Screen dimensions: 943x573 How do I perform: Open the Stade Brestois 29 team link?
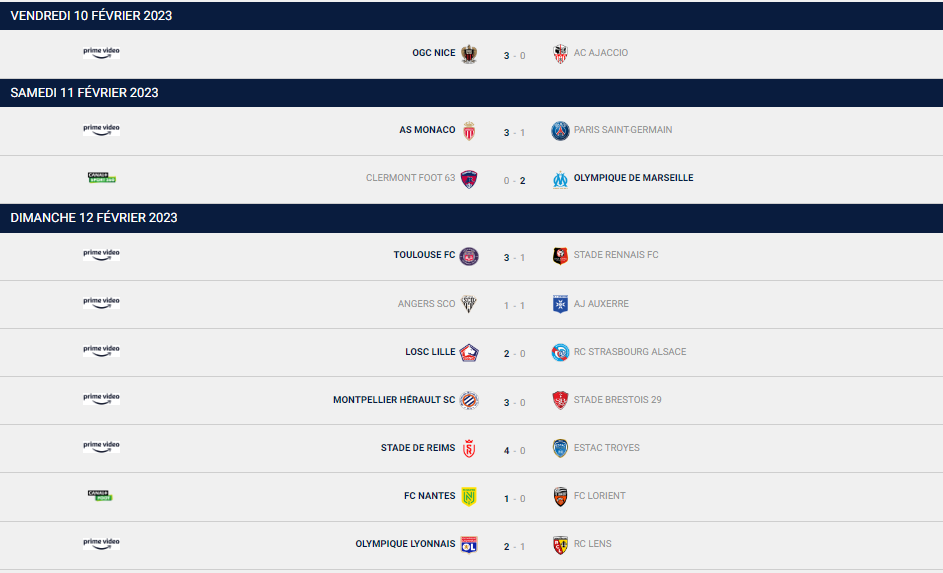pos(617,400)
